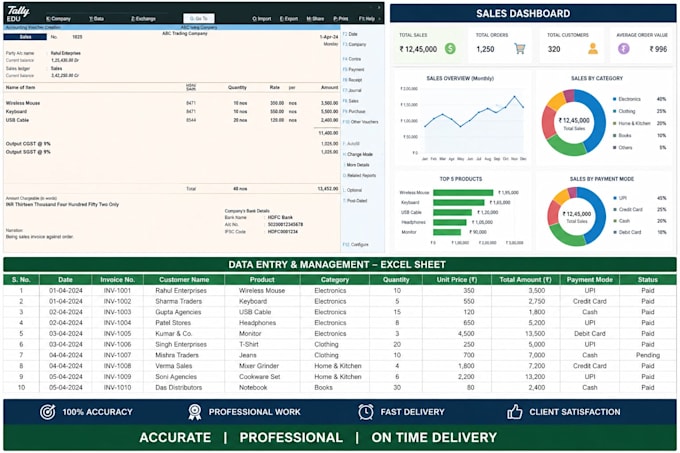Image resolution: width=680 pixels, height=453 pixels.
Task: Select the Sharma Traders customer cell
Action: pyautogui.click(x=184, y=301)
